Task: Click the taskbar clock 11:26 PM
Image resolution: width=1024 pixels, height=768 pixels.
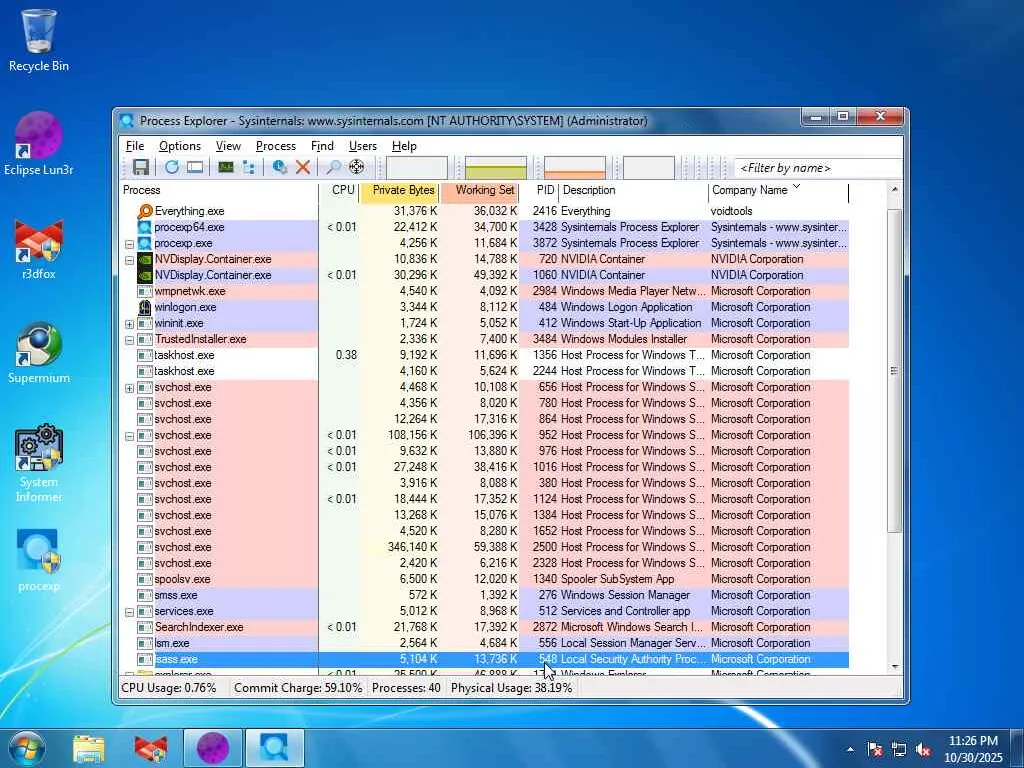Action: tap(973, 749)
